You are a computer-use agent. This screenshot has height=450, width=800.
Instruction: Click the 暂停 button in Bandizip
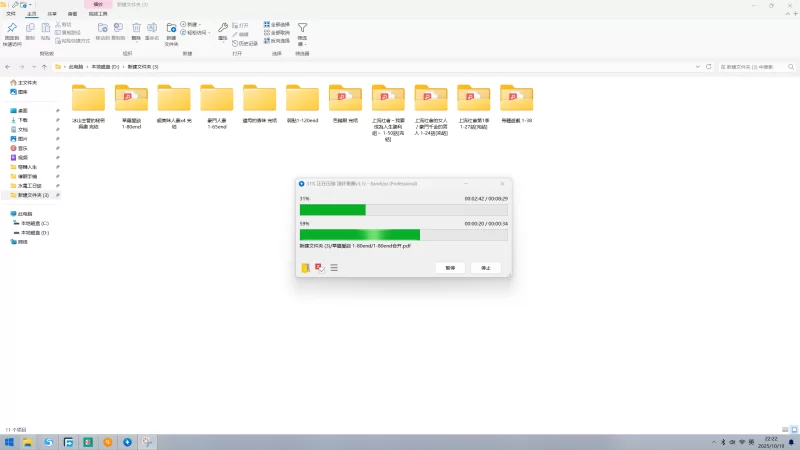[450, 268]
